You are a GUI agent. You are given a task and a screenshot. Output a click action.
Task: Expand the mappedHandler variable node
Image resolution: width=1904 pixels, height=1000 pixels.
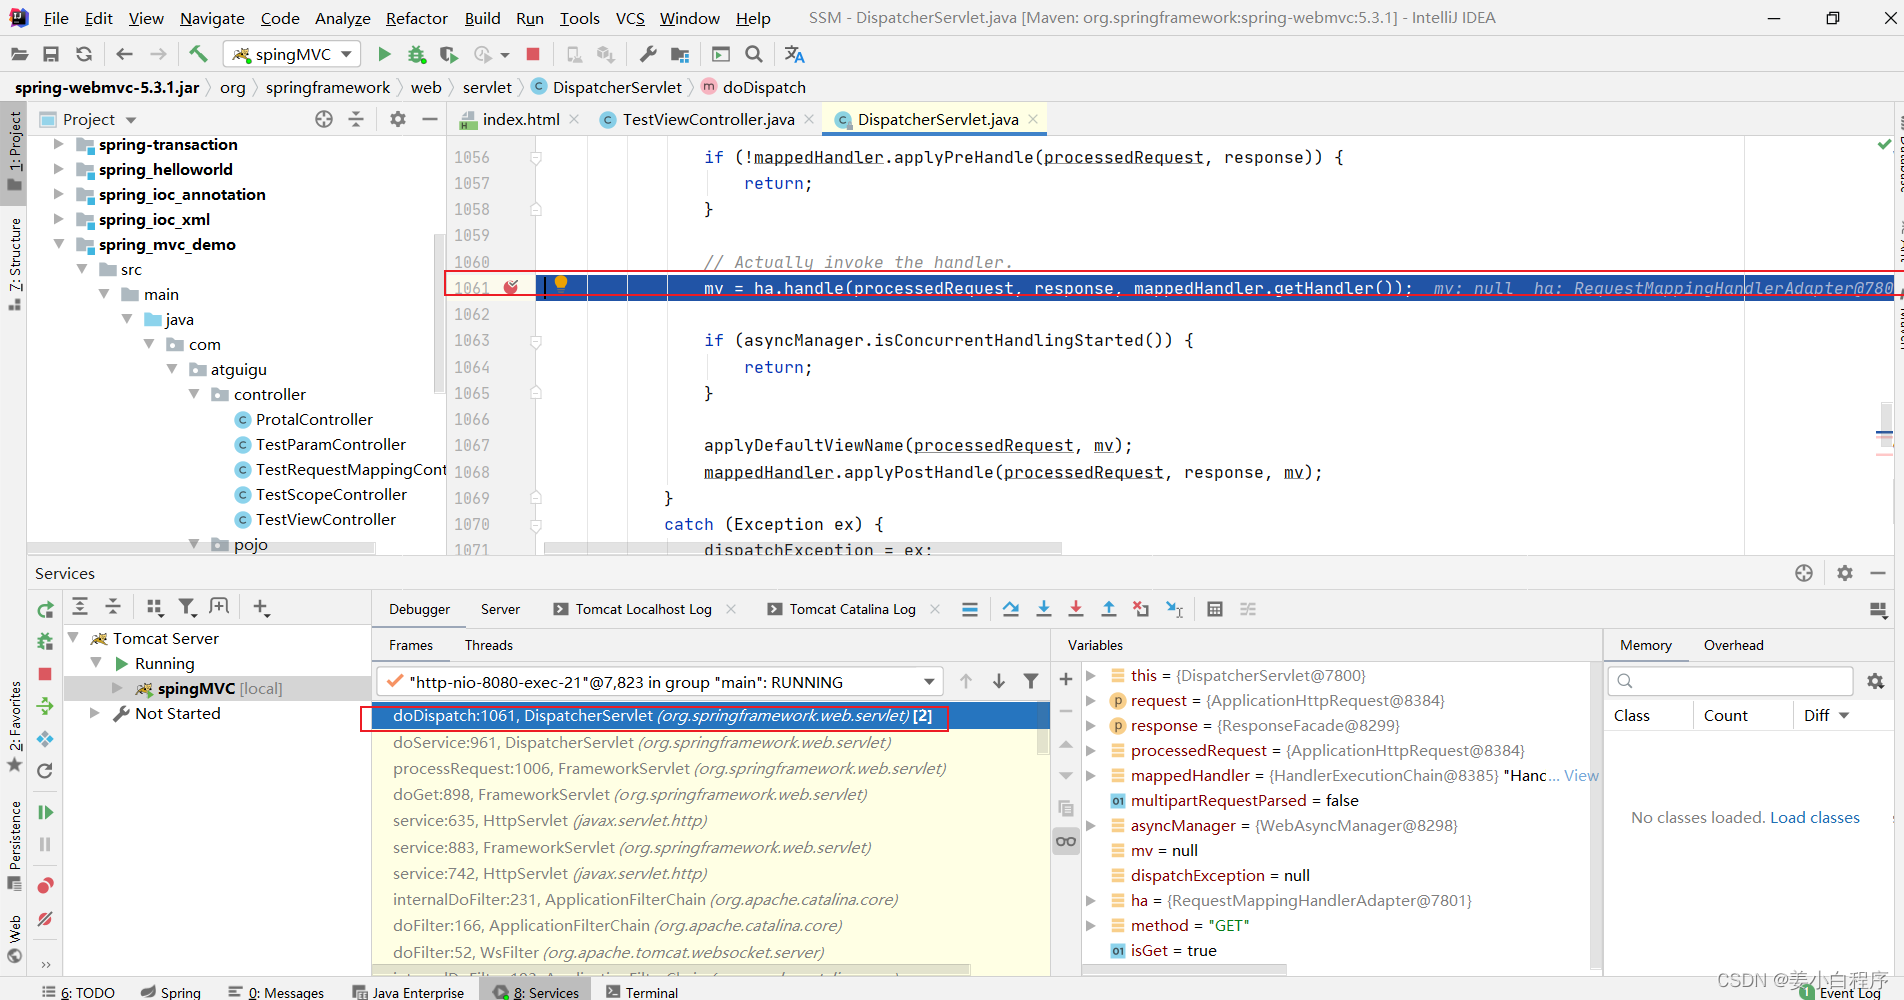coord(1091,776)
